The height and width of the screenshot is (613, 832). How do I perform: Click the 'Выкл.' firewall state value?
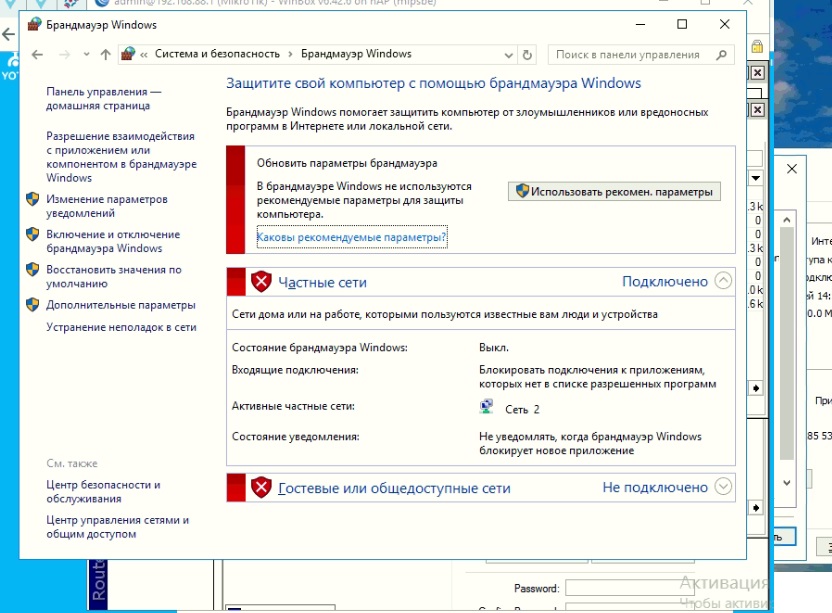coord(494,348)
